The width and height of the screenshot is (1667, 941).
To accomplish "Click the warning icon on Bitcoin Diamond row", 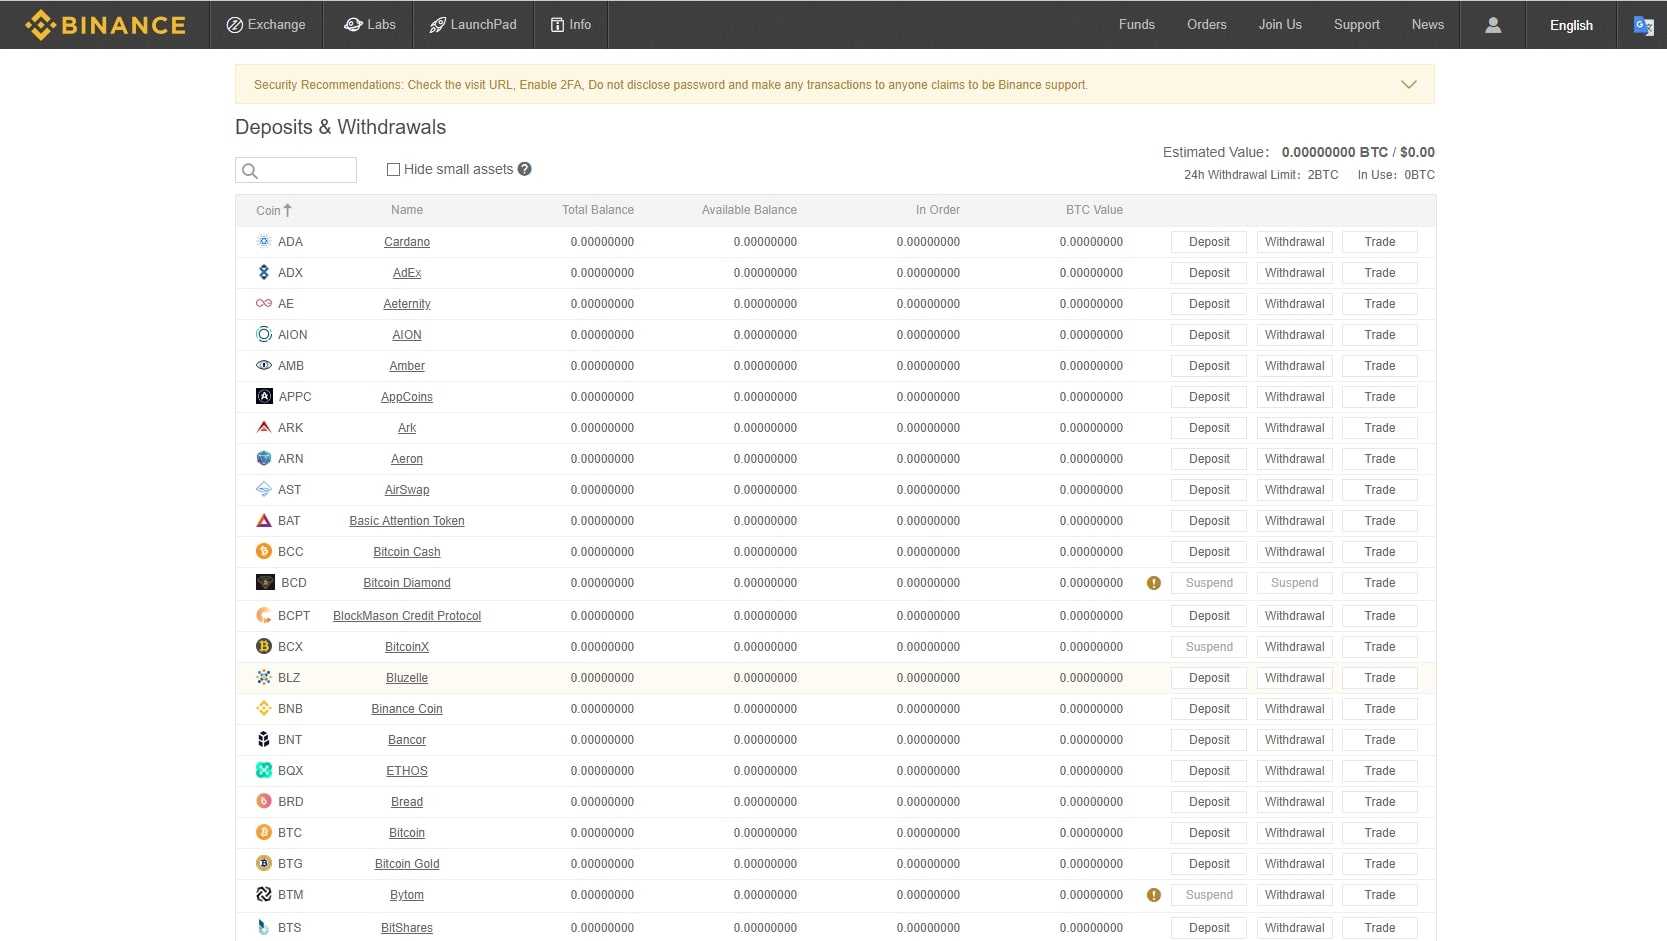I will point(1153,583).
